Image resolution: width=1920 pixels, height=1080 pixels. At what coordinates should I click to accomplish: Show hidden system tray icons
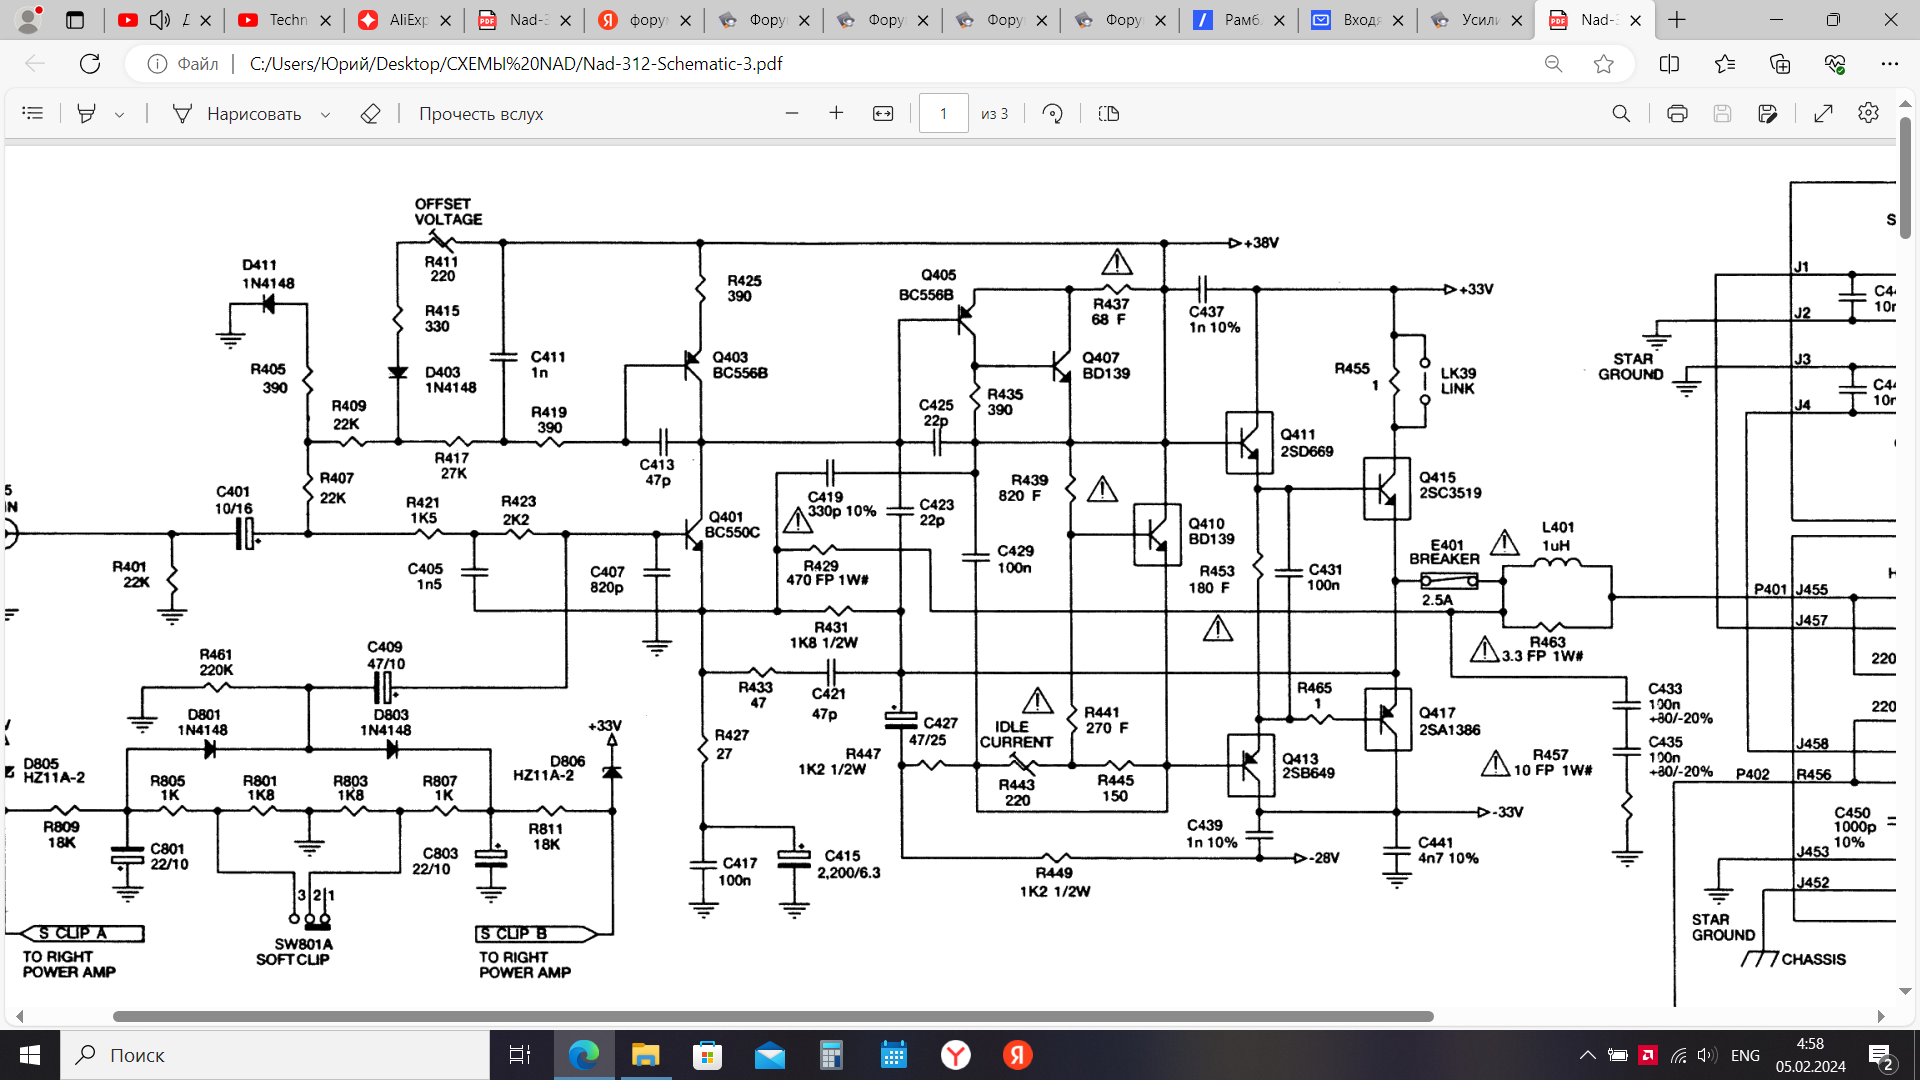point(1587,1055)
